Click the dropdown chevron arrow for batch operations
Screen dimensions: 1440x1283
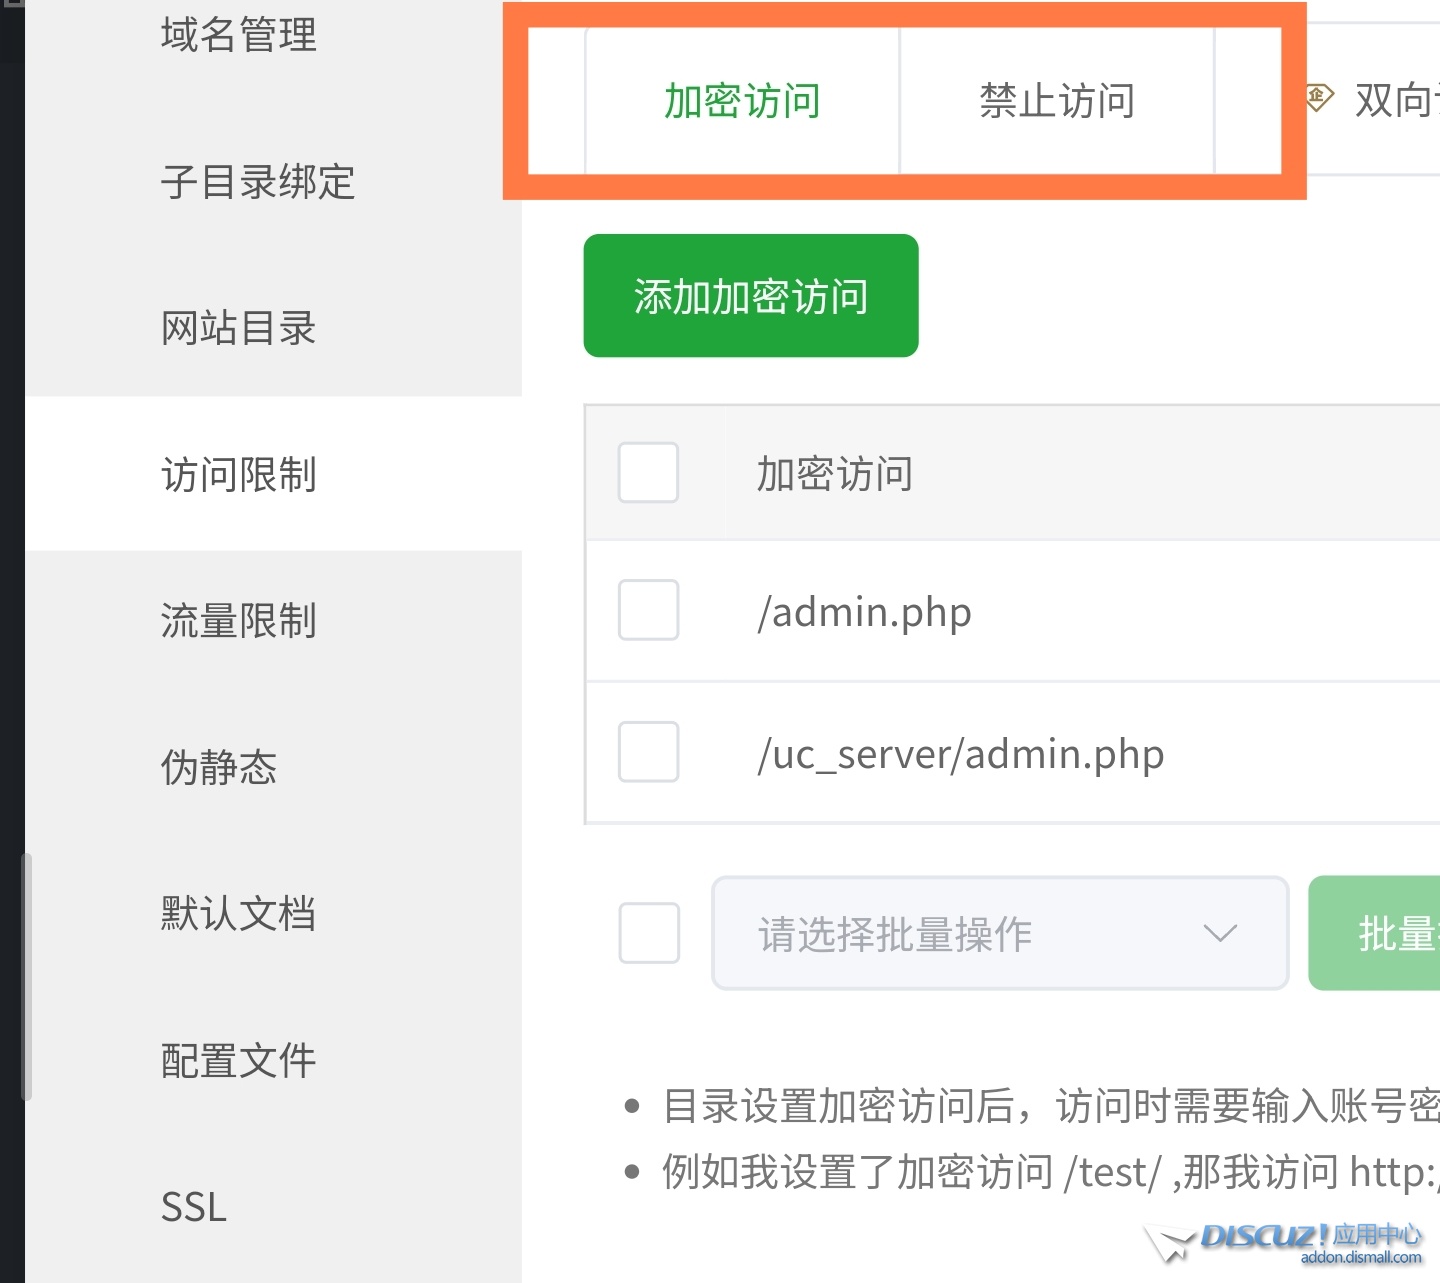tap(1220, 934)
